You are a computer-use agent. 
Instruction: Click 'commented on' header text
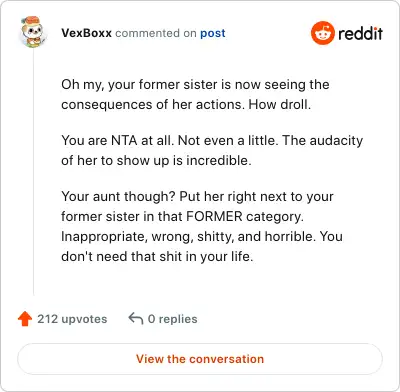156,33
